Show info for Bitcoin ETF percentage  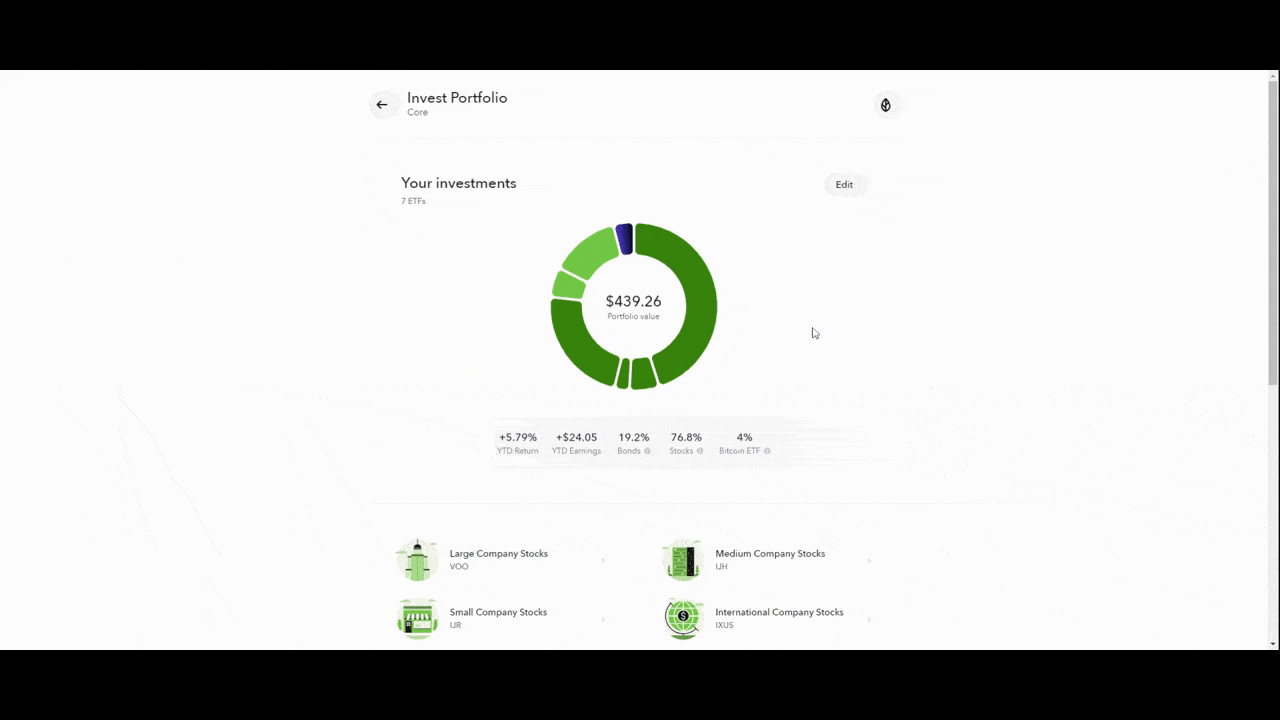(767, 451)
